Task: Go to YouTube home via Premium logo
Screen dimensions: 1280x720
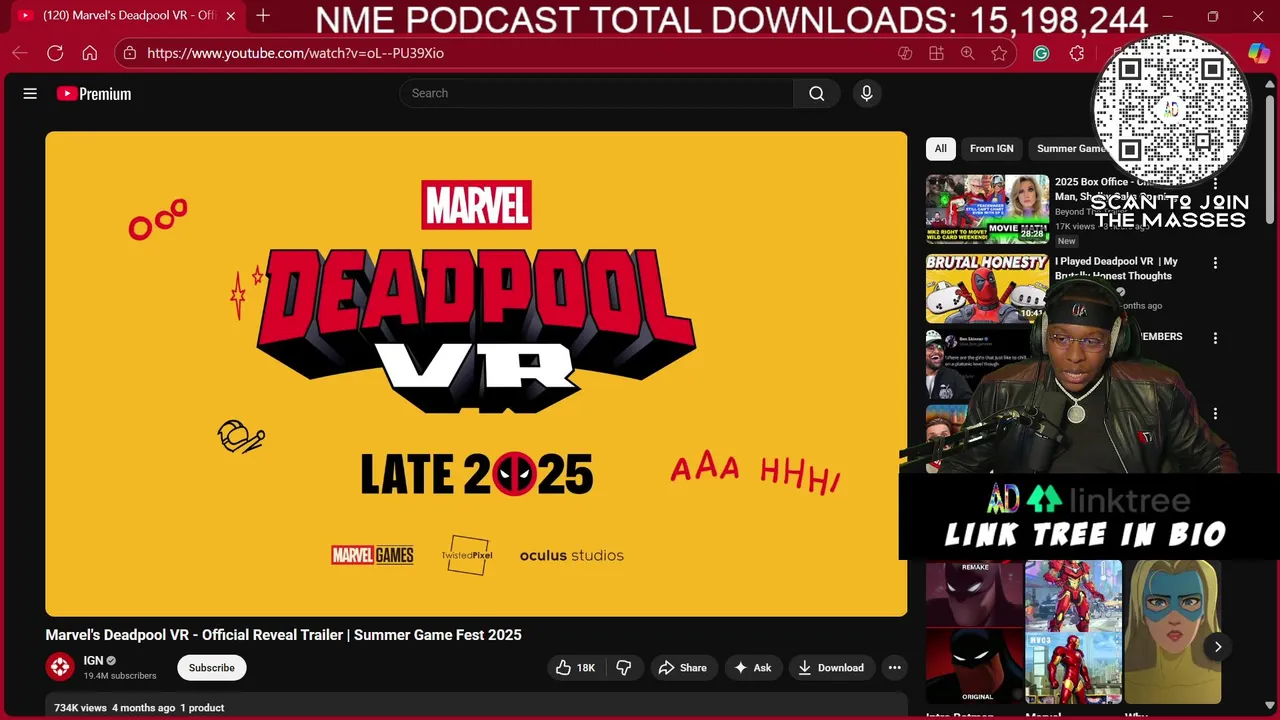Action: tap(94, 94)
